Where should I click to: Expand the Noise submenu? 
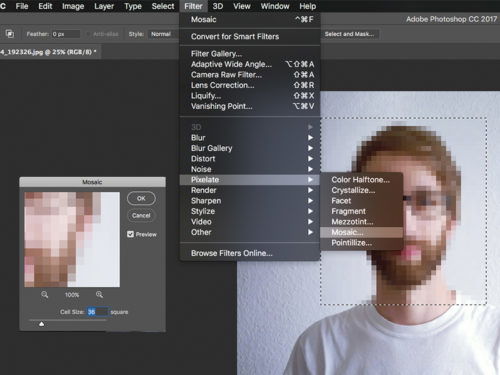[x=250, y=169]
